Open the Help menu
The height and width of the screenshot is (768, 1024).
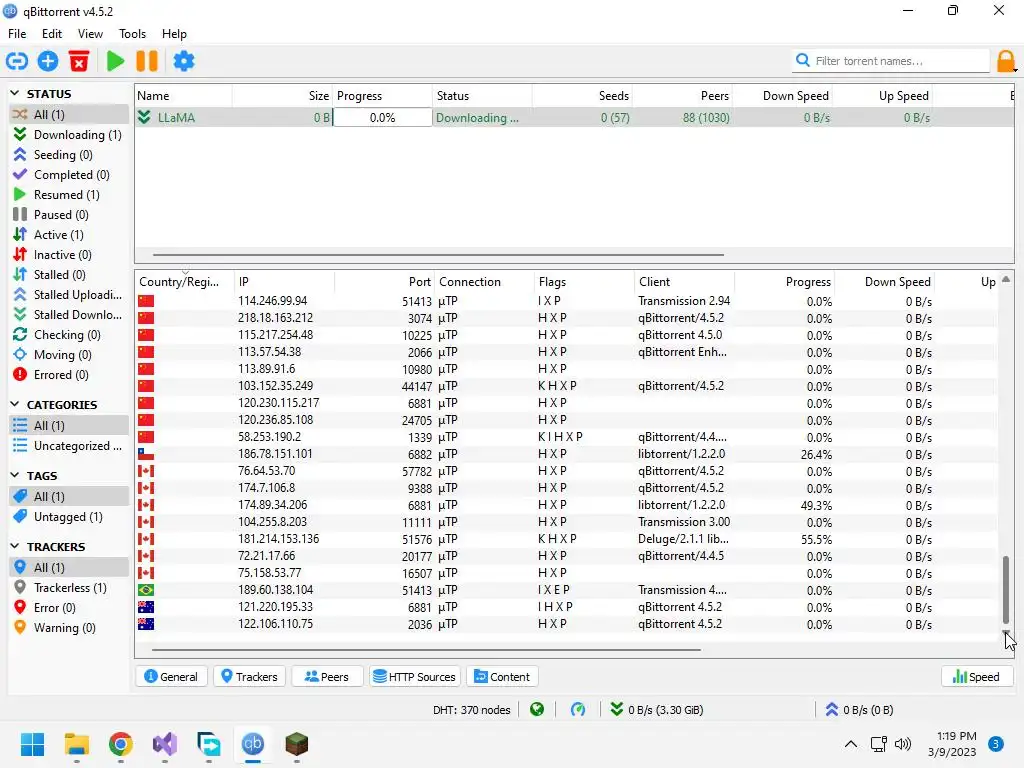click(174, 33)
